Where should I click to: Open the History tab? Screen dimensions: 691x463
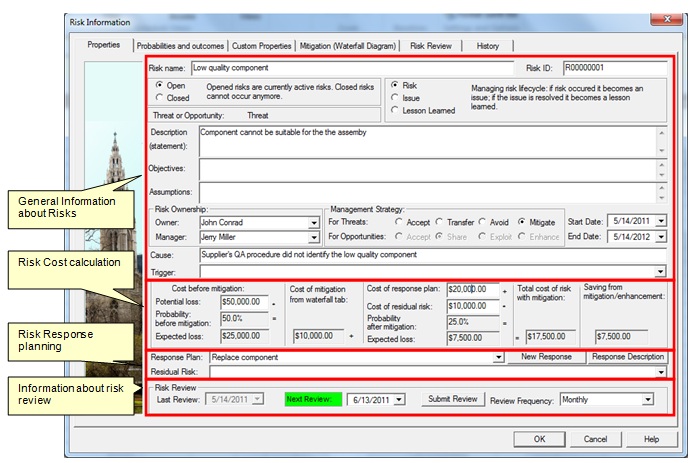click(487, 46)
